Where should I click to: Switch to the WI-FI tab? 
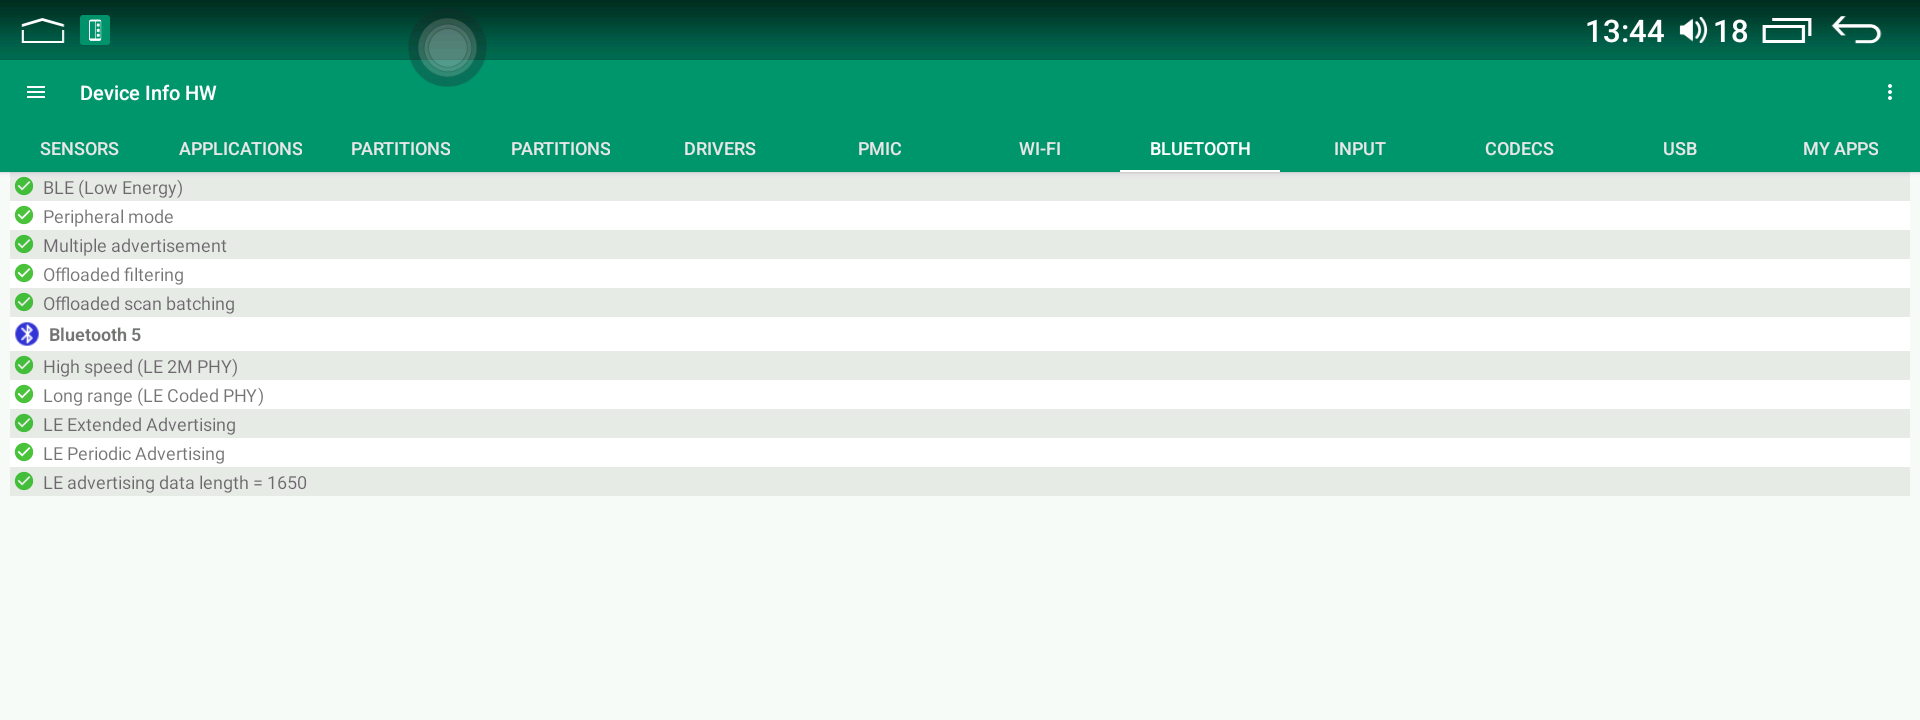1039,149
